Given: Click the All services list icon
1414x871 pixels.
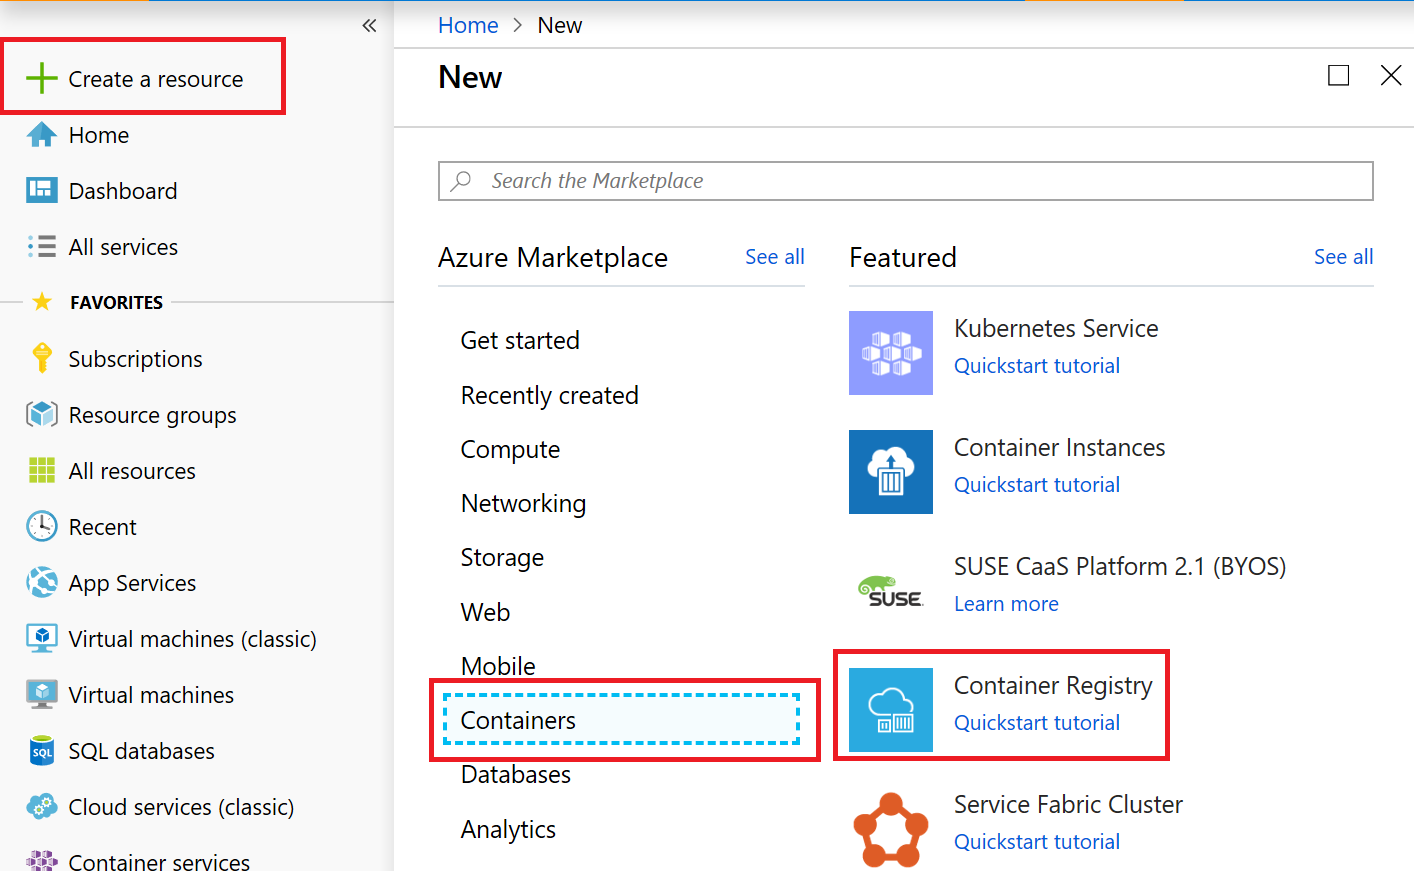Looking at the screenshot, I should coord(42,246).
